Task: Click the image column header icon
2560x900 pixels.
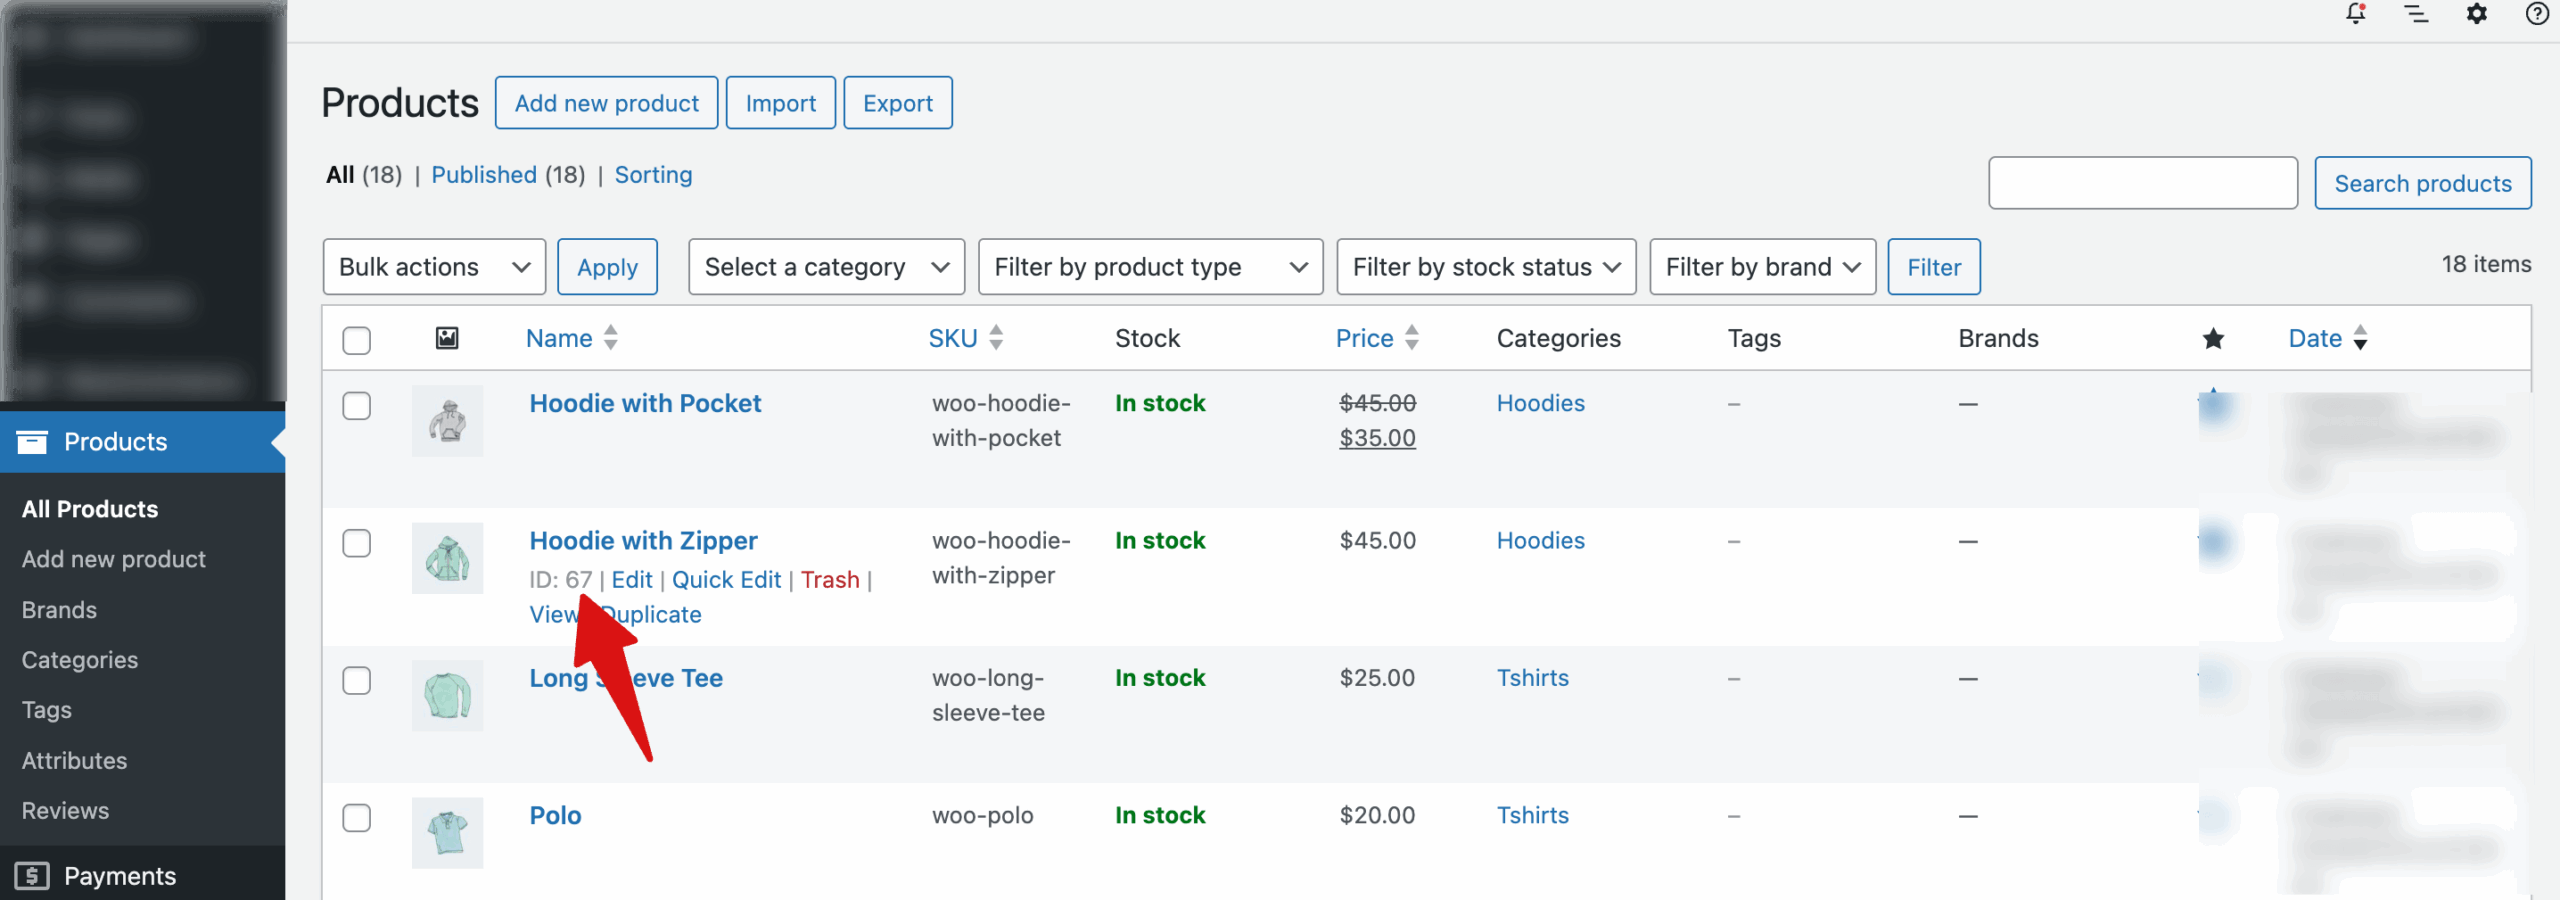Action: pos(447,338)
